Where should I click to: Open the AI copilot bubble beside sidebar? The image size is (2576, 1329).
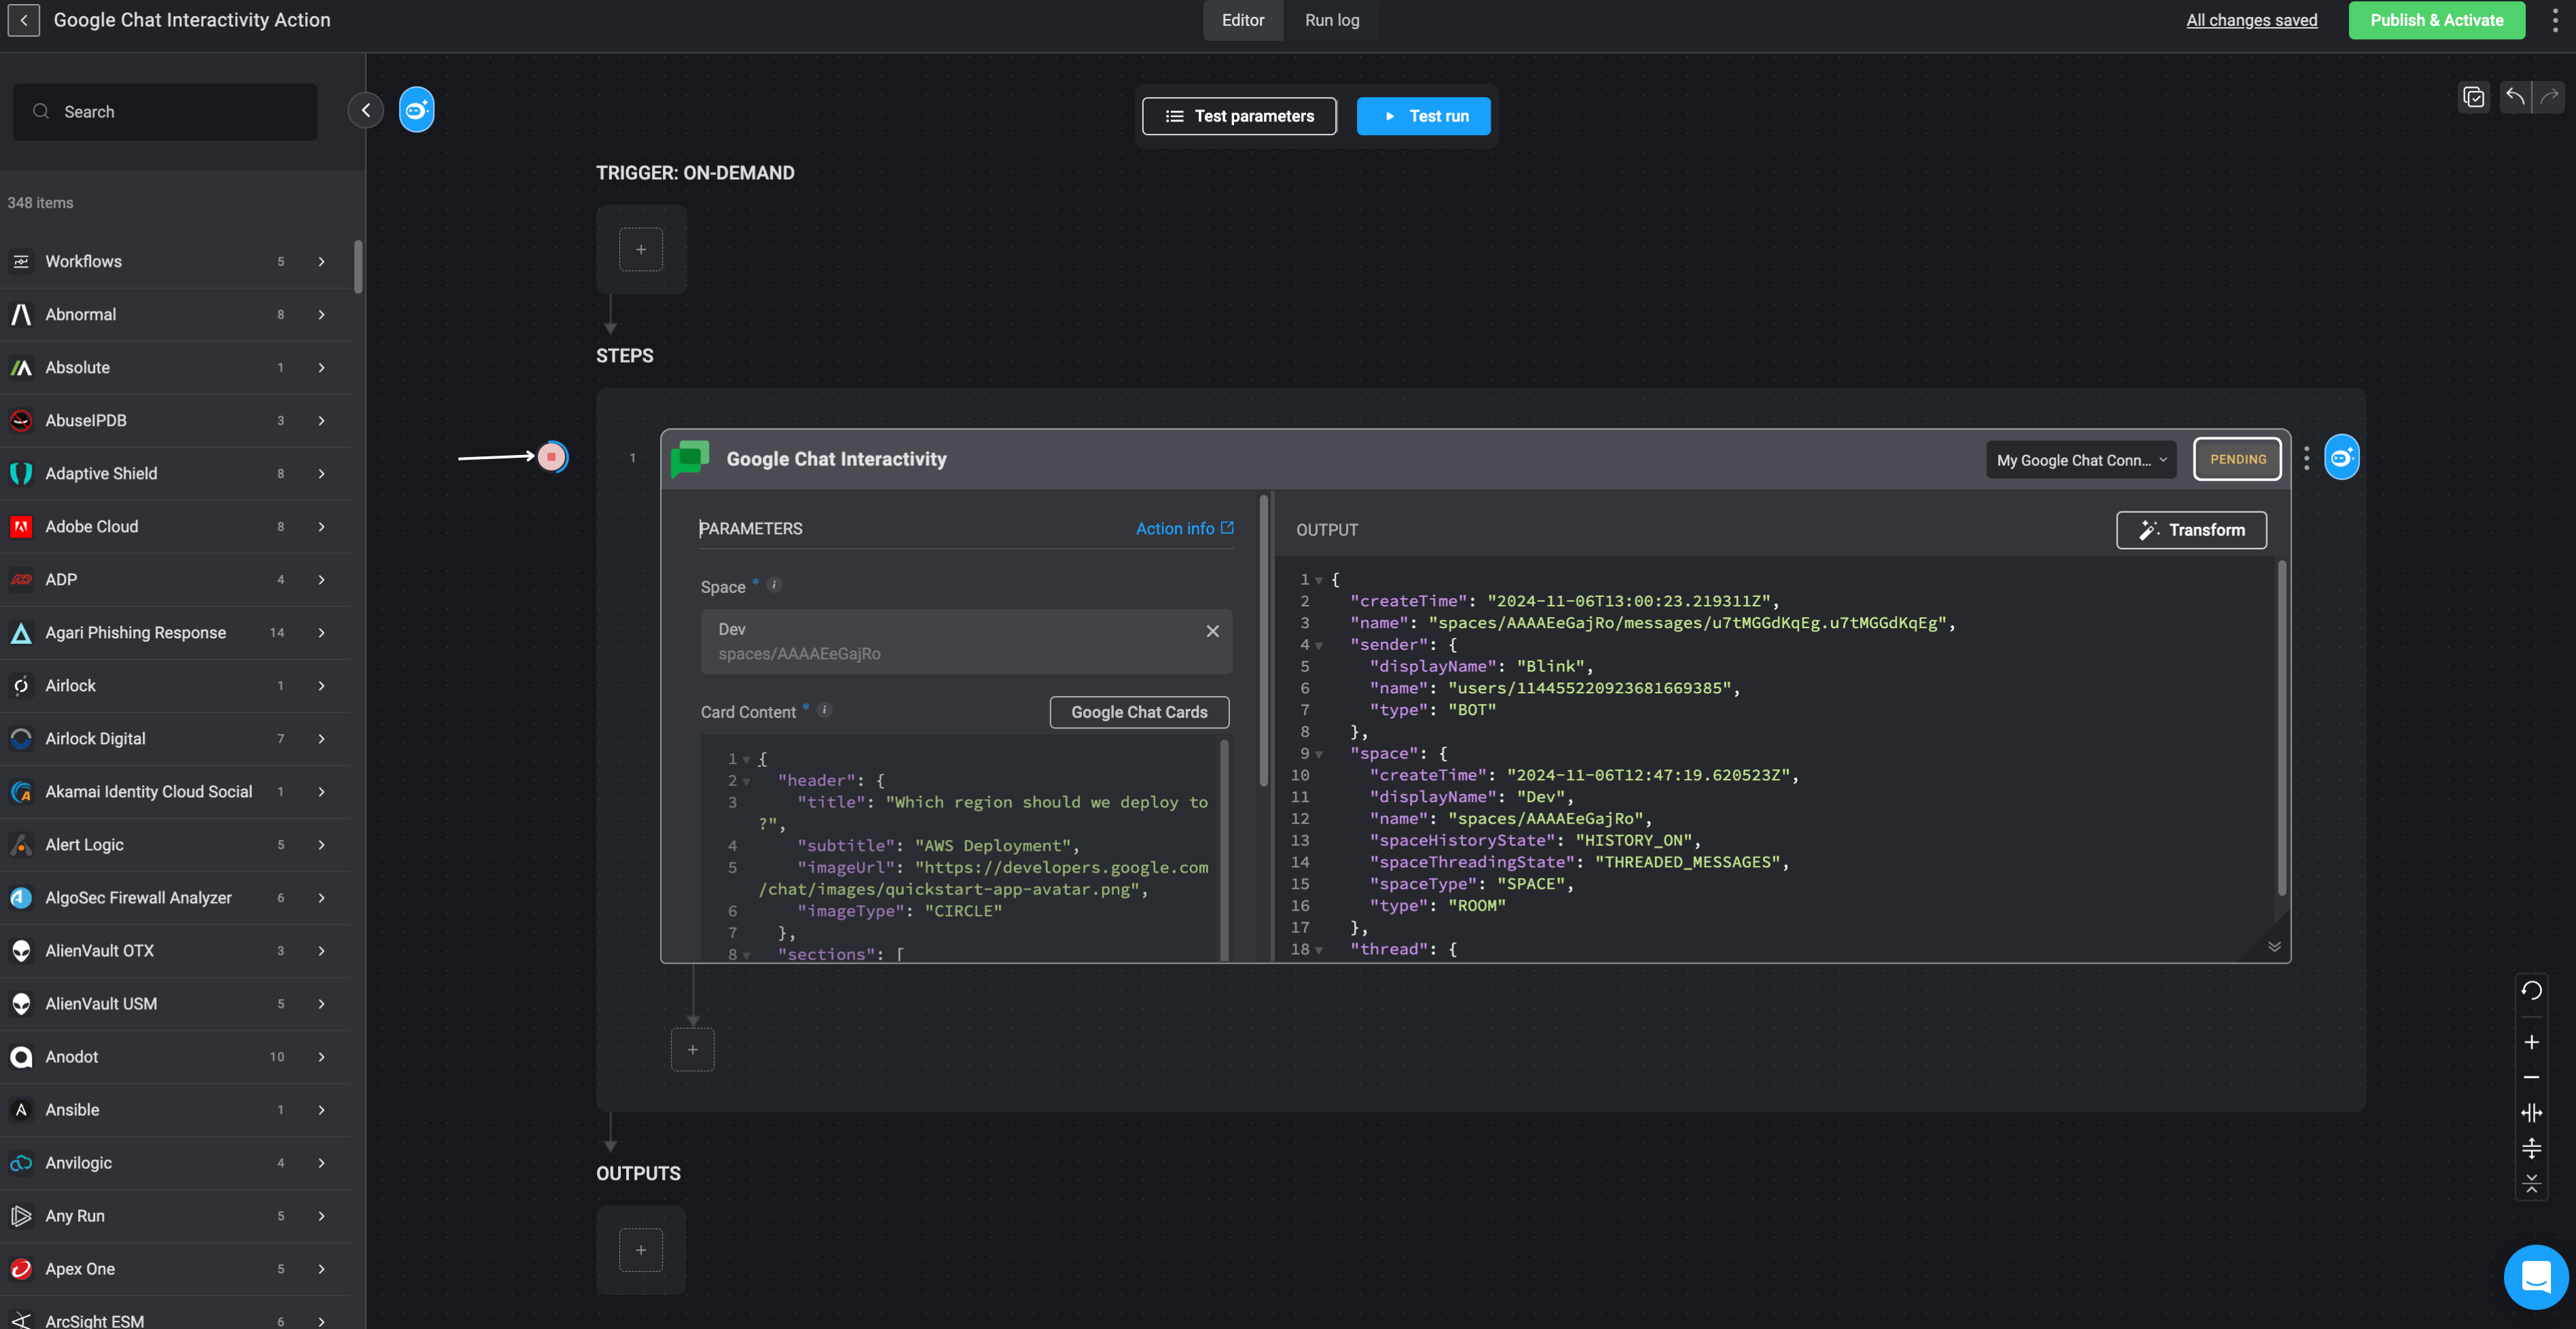pos(417,110)
